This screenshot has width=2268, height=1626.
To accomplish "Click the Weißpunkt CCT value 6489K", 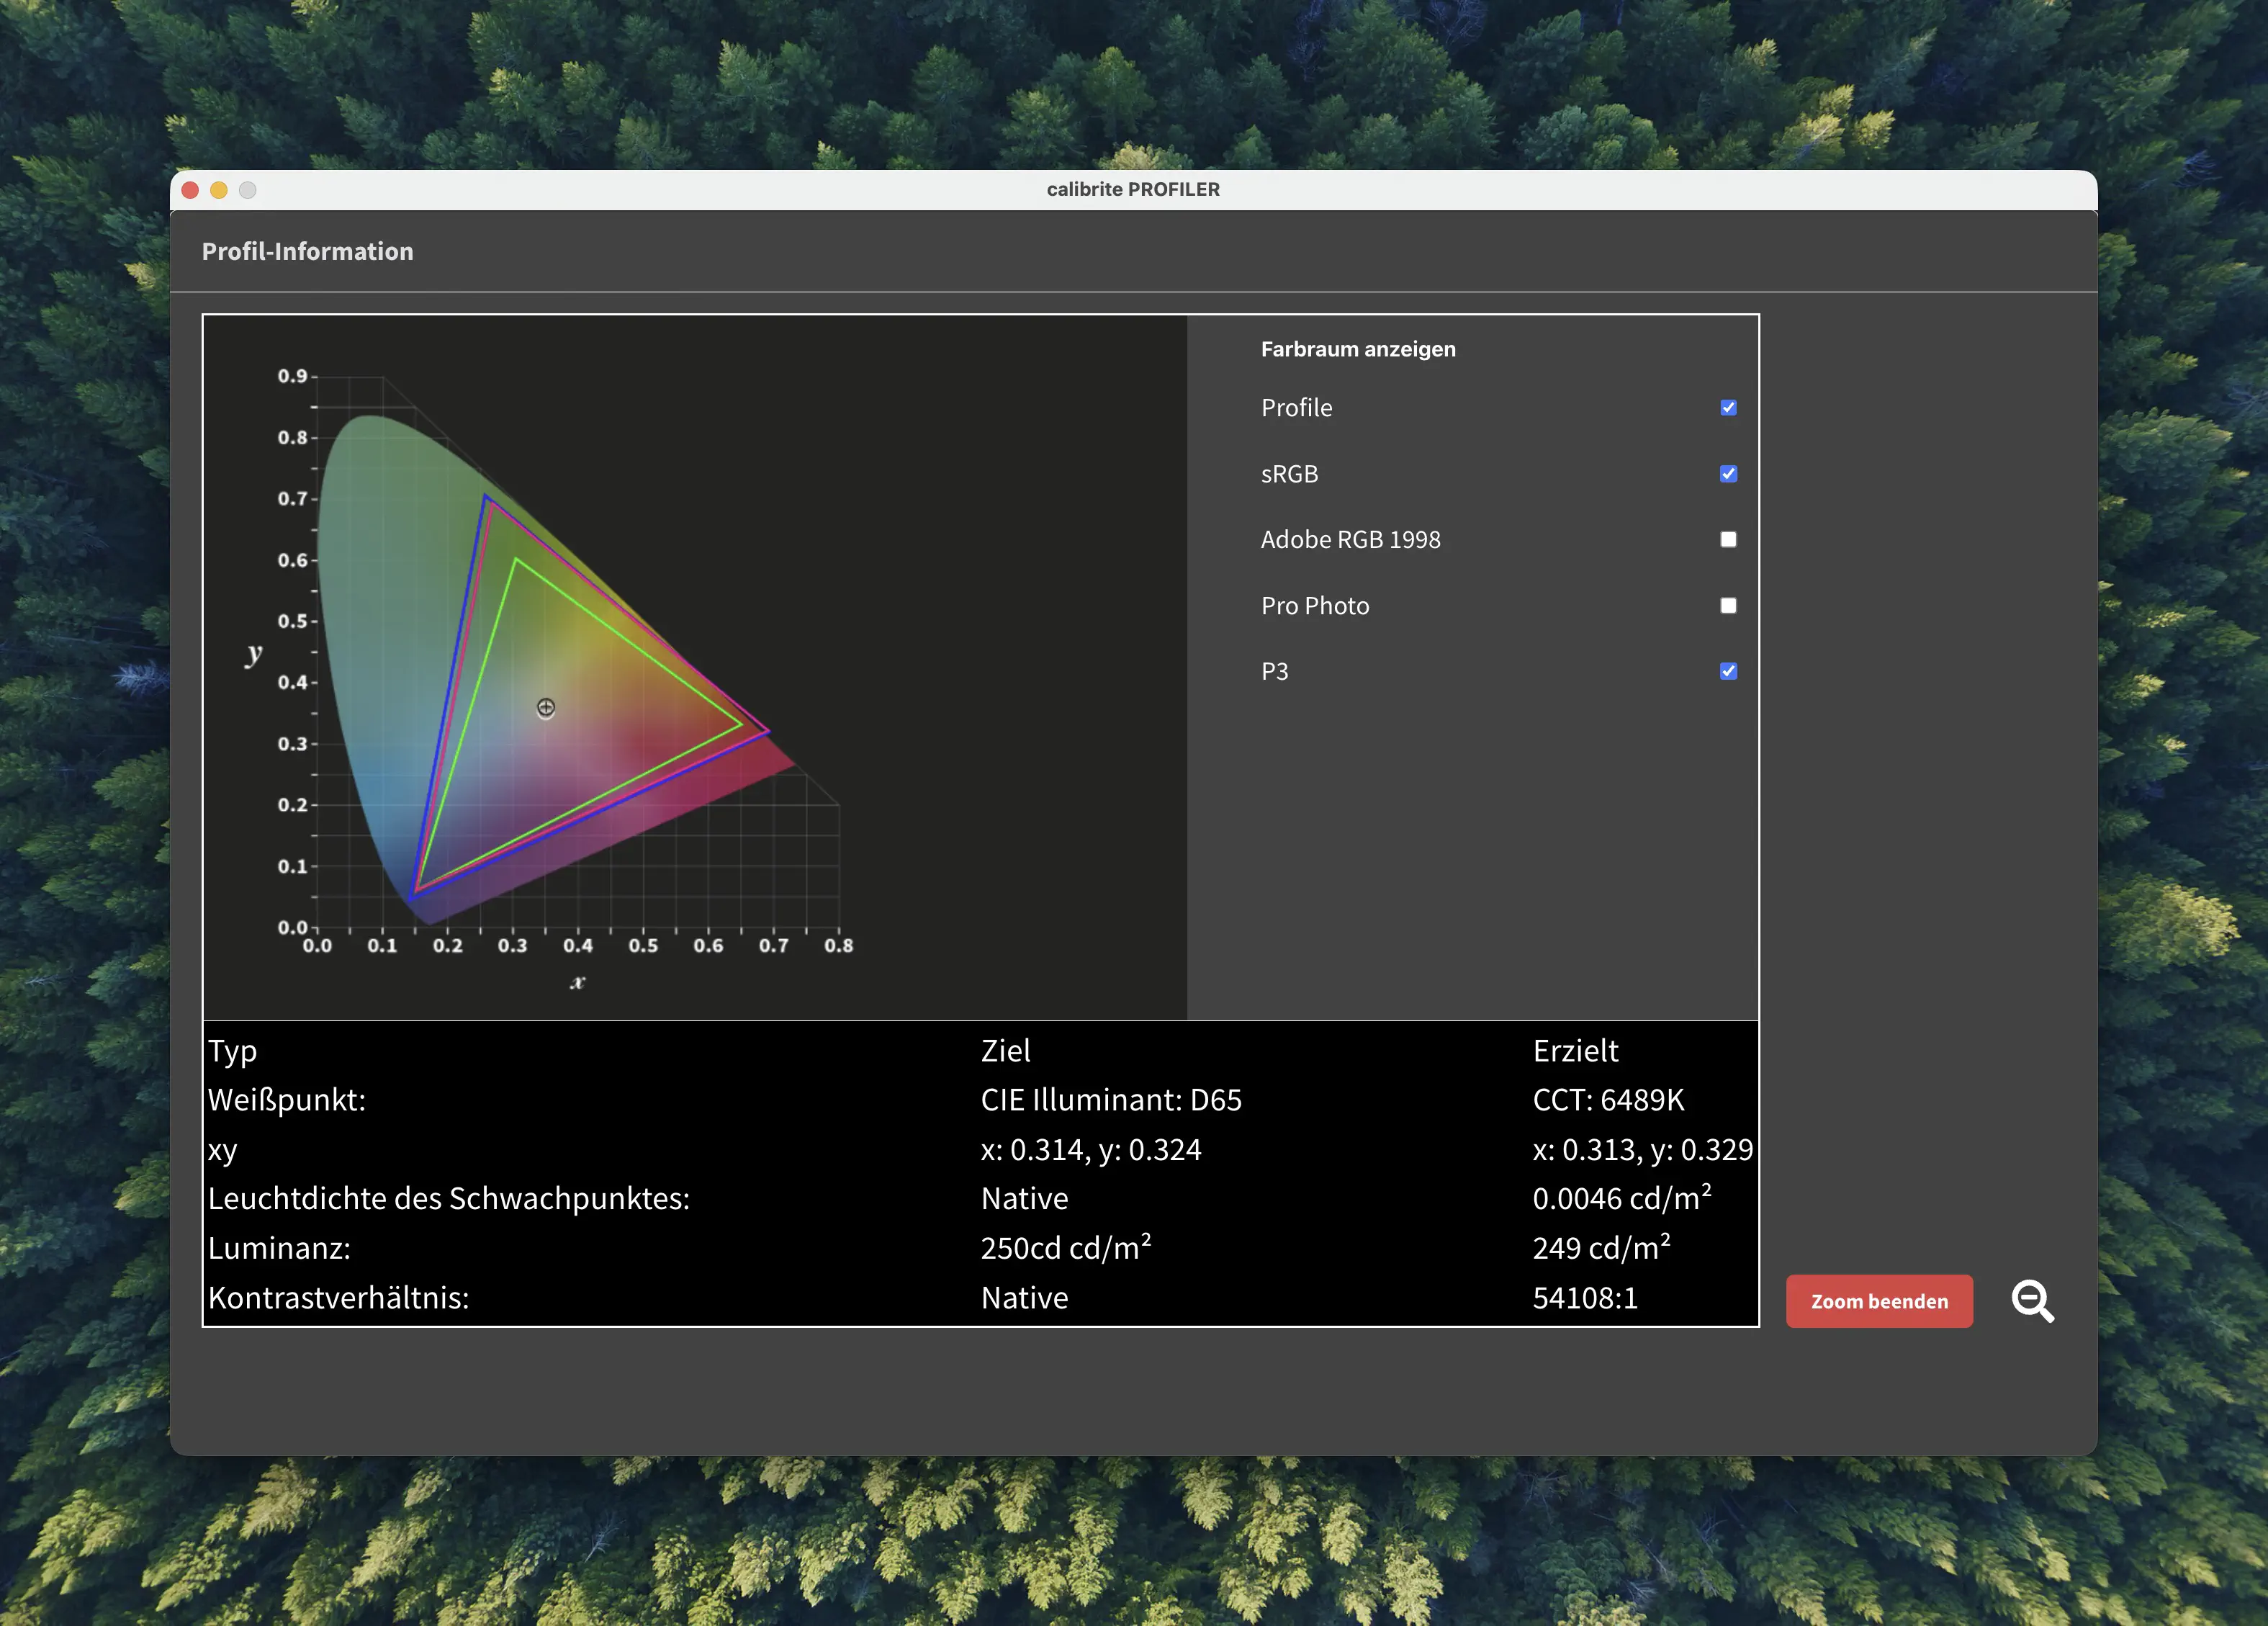I will [1607, 1100].
